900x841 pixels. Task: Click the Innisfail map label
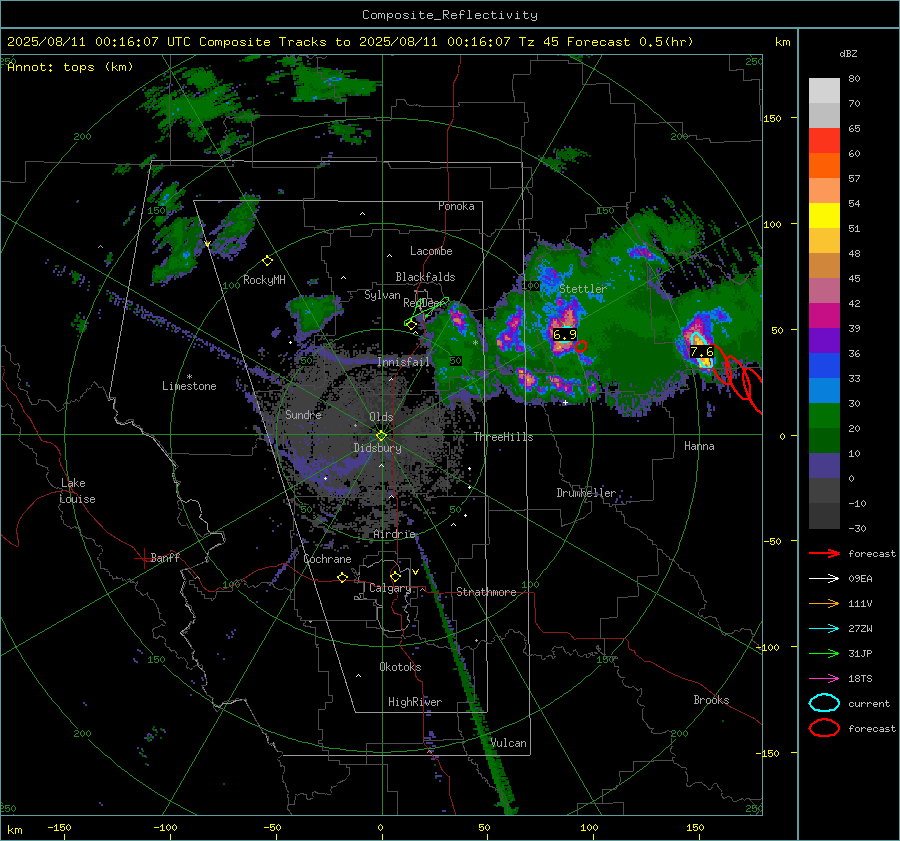click(403, 362)
